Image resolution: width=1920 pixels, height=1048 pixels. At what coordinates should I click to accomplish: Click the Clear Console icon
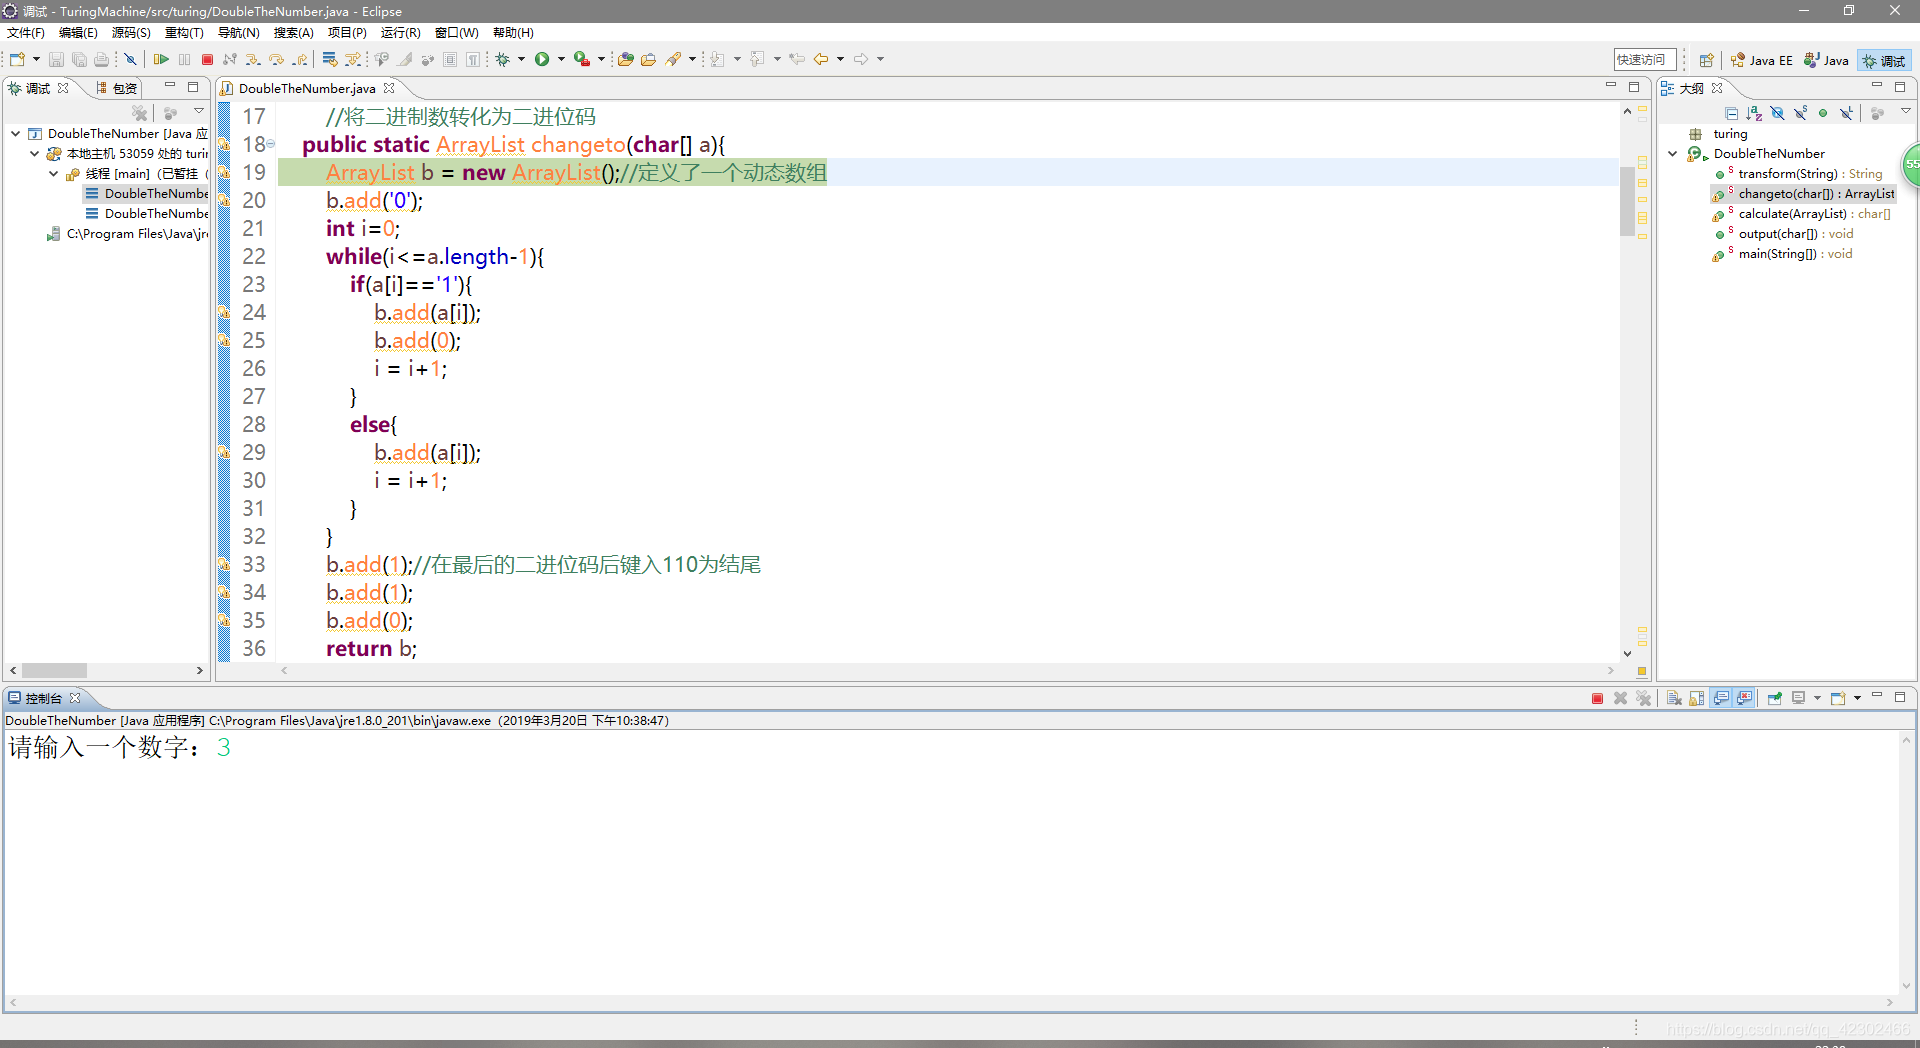[x=1674, y=699]
